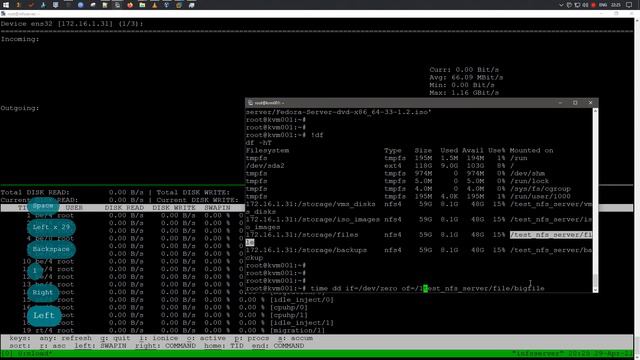
Task: Click 'q: quit' hint in iotop footer
Action: coord(116,338)
